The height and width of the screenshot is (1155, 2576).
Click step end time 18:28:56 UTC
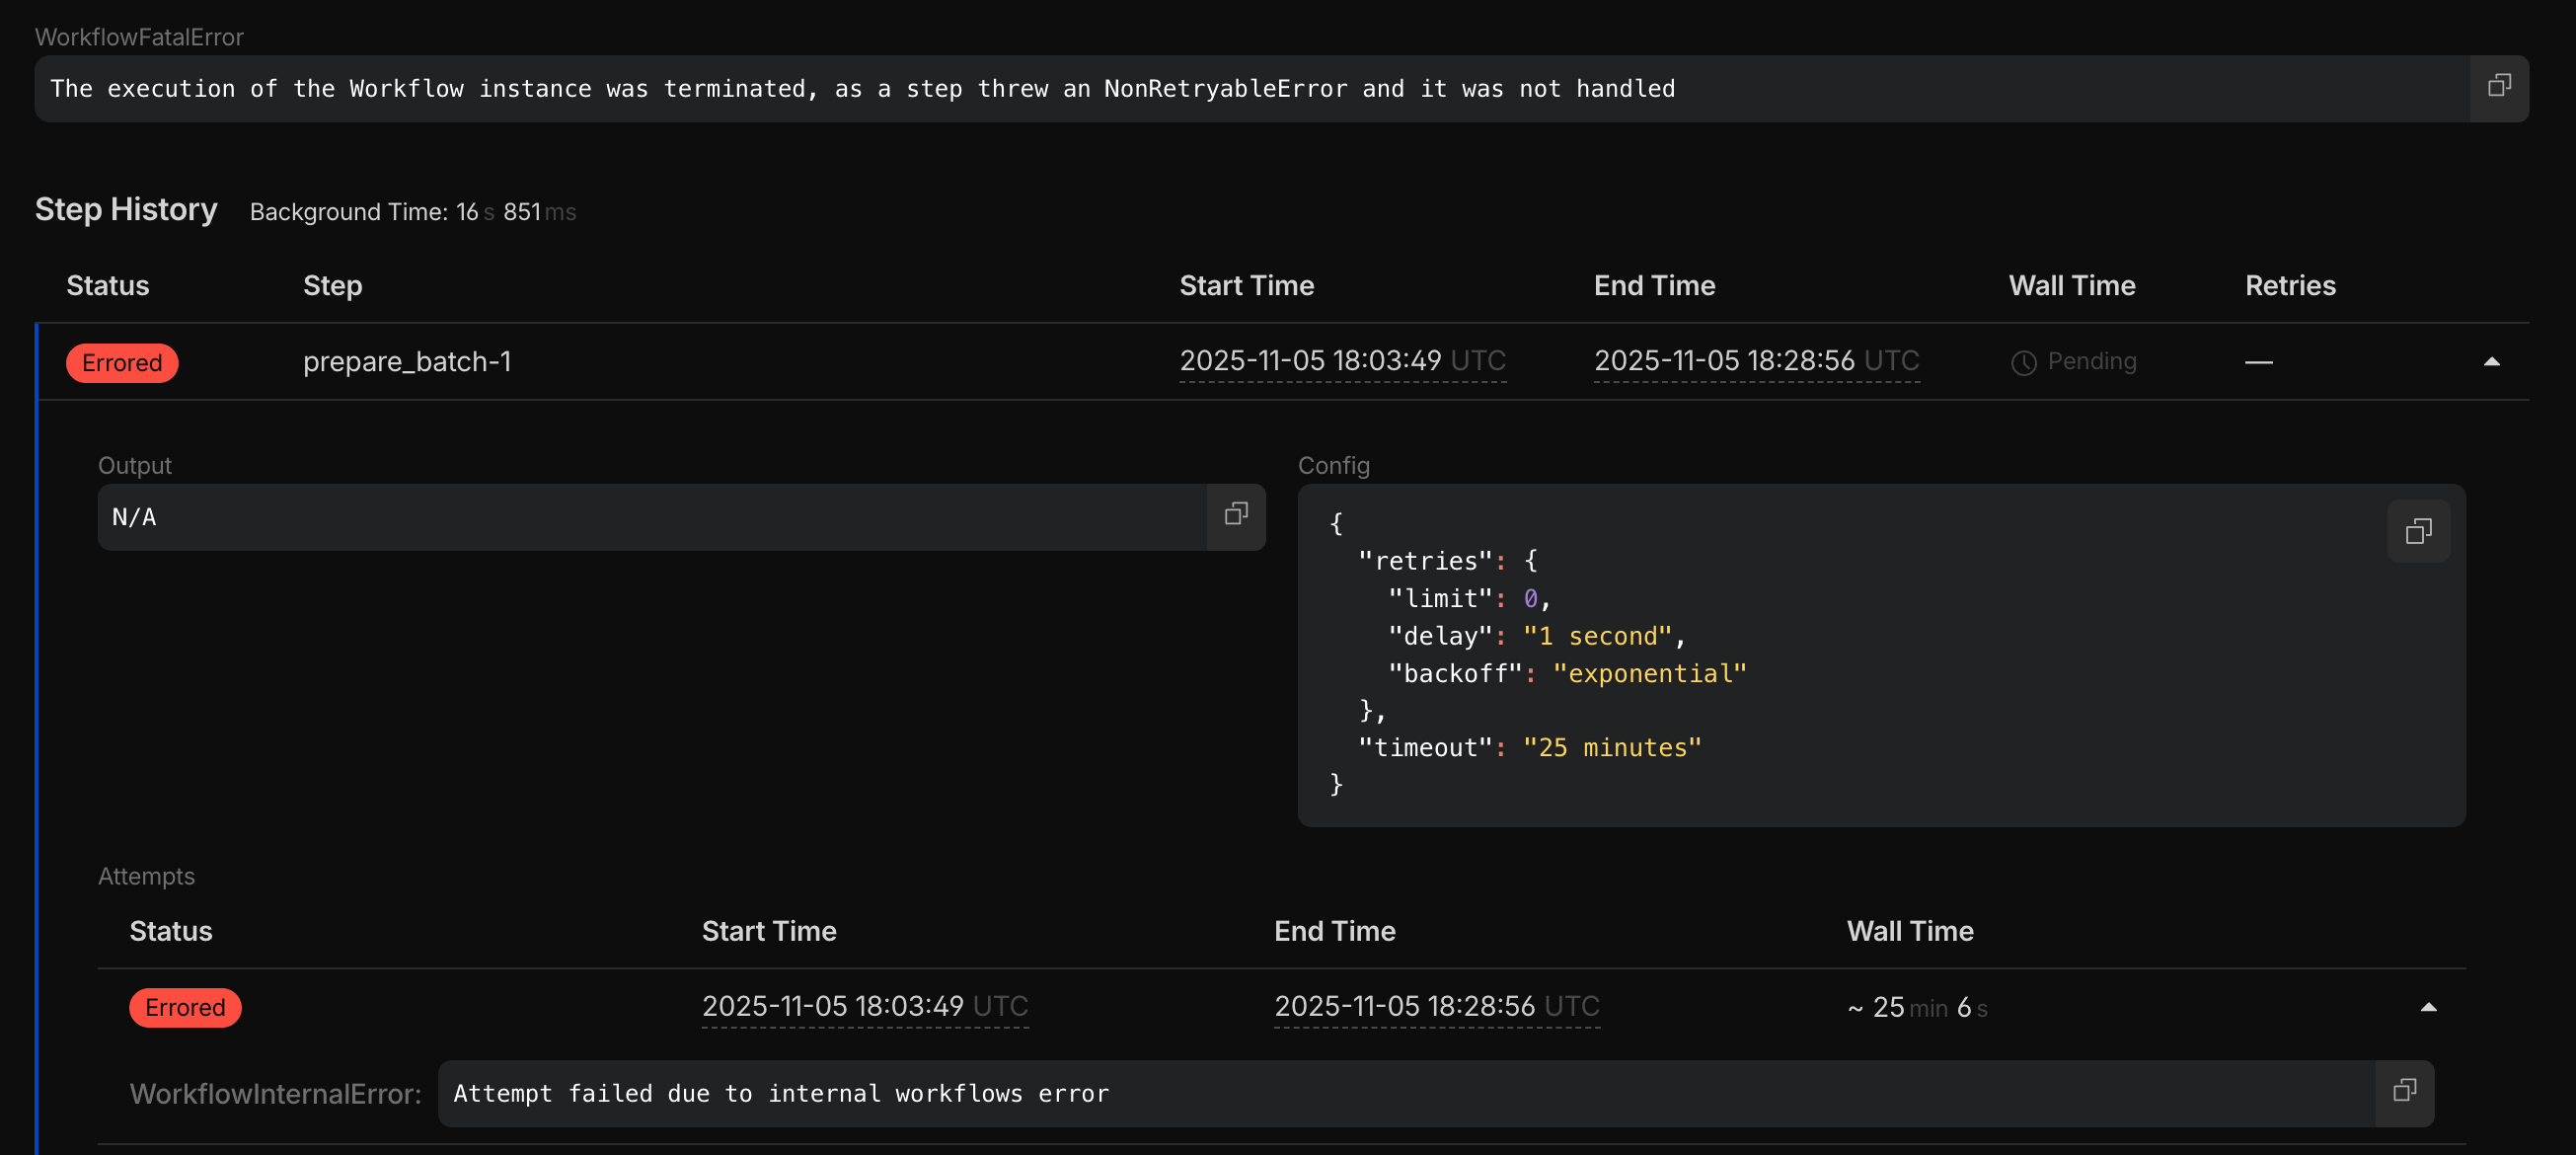pyautogui.click(x=1756, y=360)
